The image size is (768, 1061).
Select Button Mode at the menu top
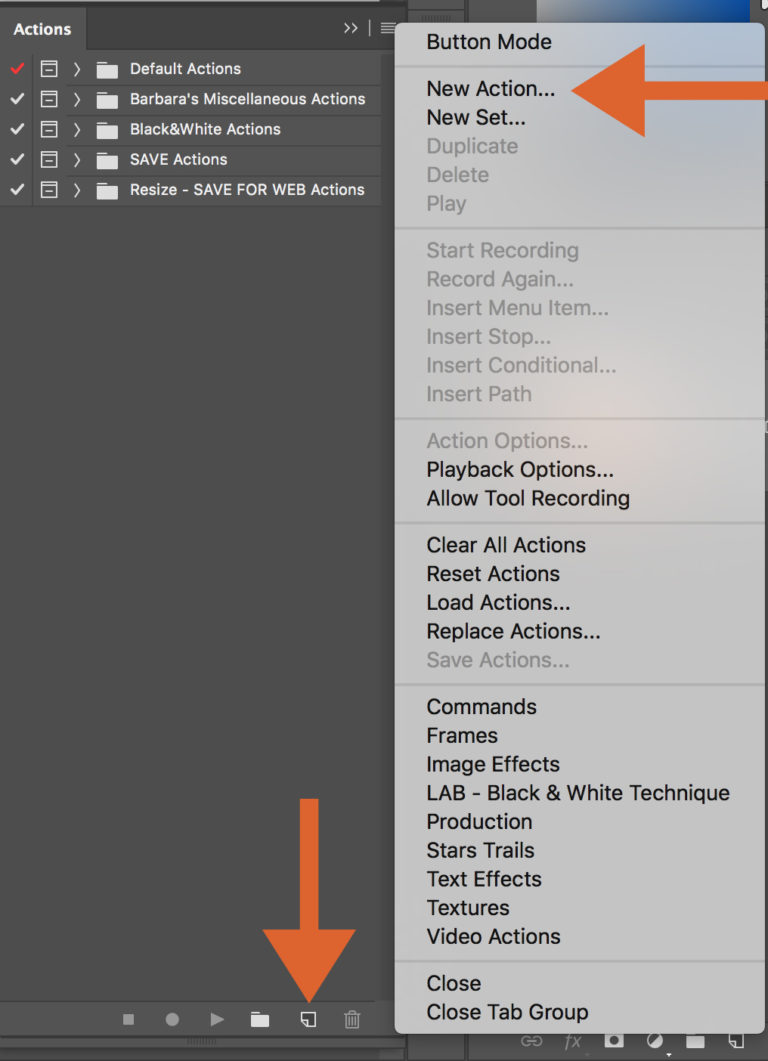pyautogui.click(x=489, y=42)
